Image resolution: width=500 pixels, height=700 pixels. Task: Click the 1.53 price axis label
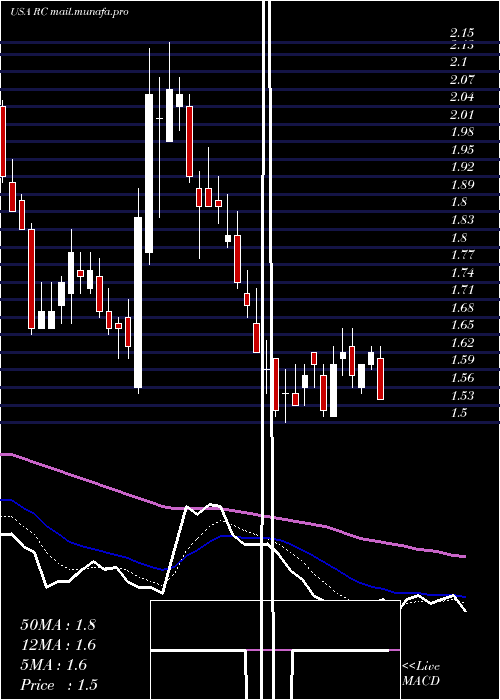pos(462,396)
